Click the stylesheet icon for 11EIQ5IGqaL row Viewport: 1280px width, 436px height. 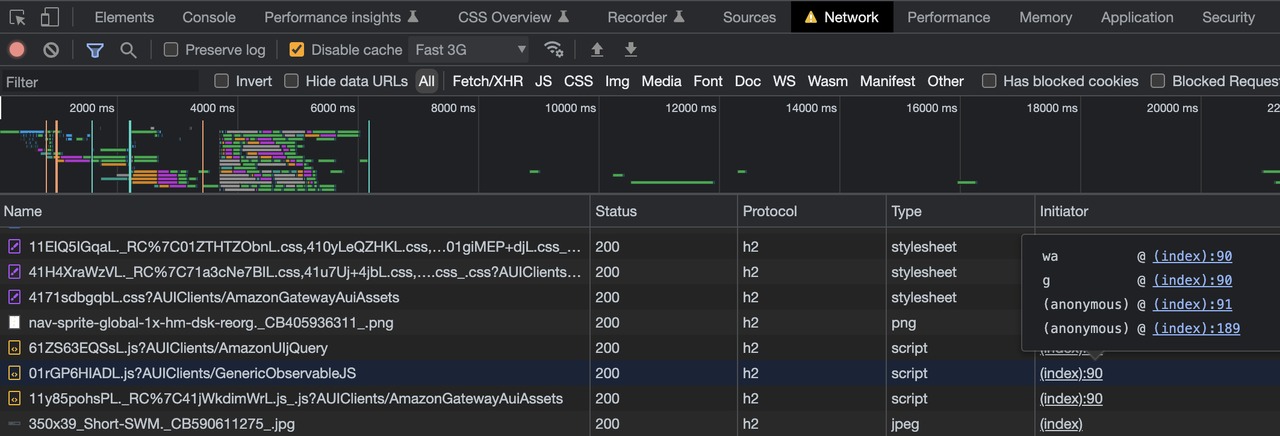click(14, 246)
